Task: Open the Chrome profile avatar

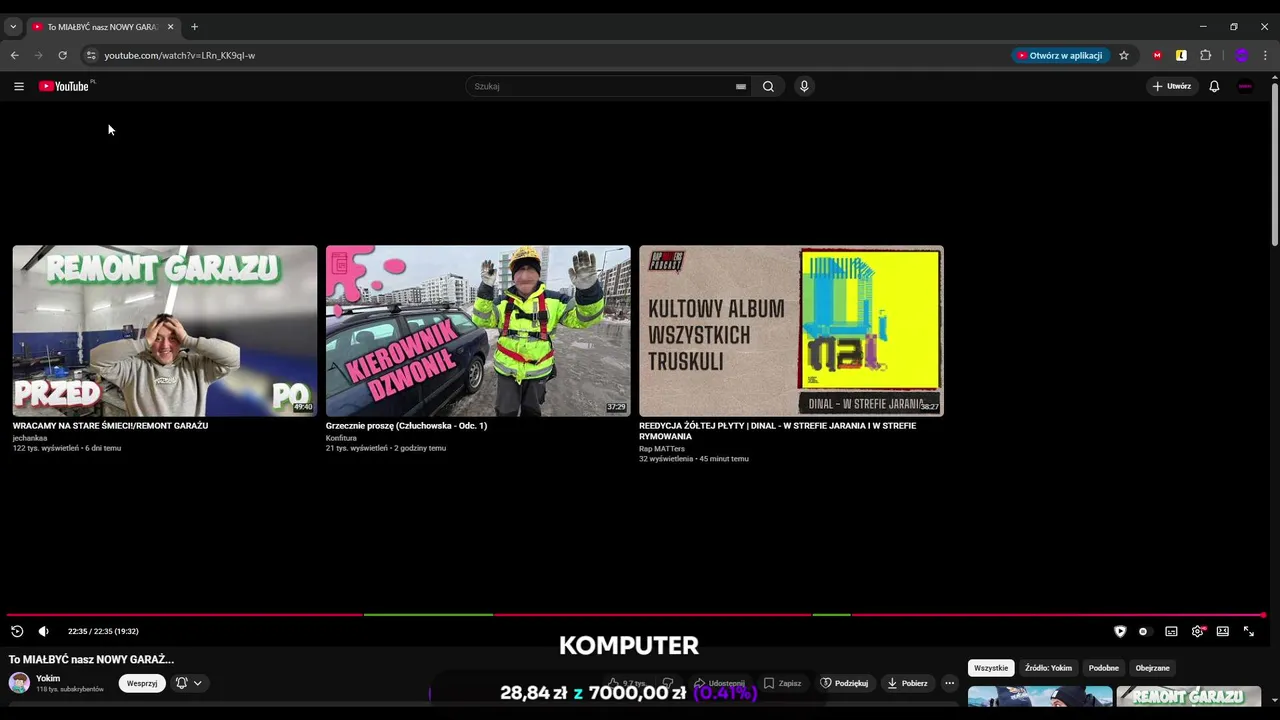Action: pyautogui.click(x=1242, y=55)
